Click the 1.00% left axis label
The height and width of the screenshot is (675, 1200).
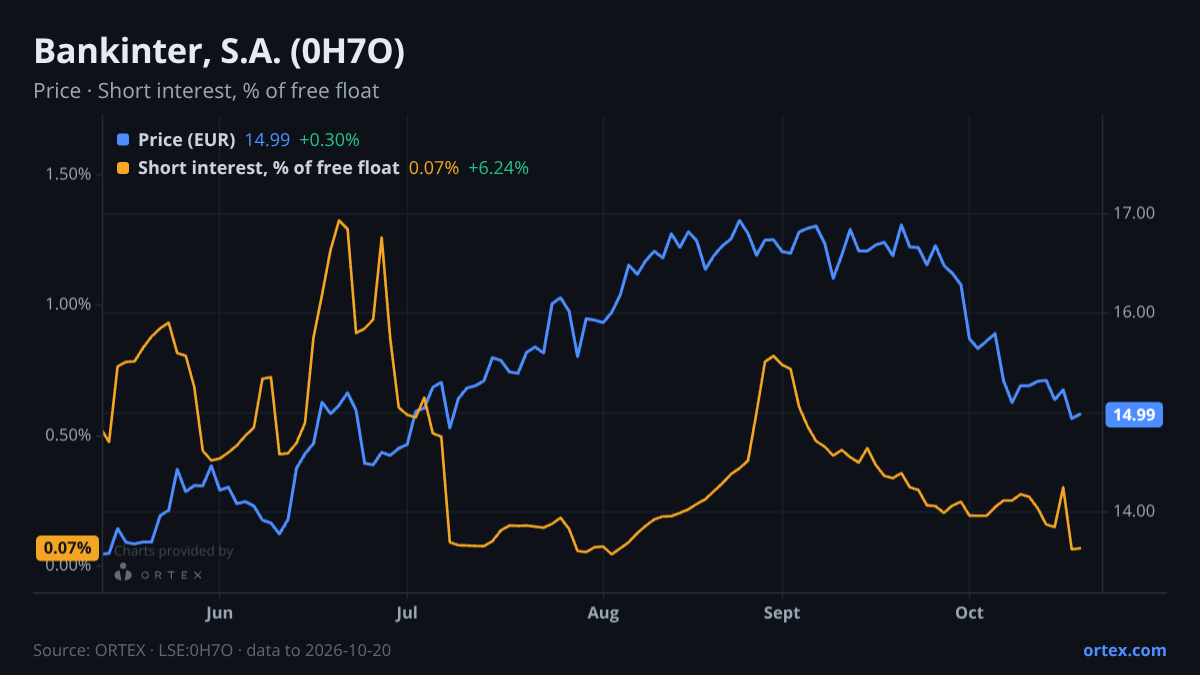tap(68, 305)
